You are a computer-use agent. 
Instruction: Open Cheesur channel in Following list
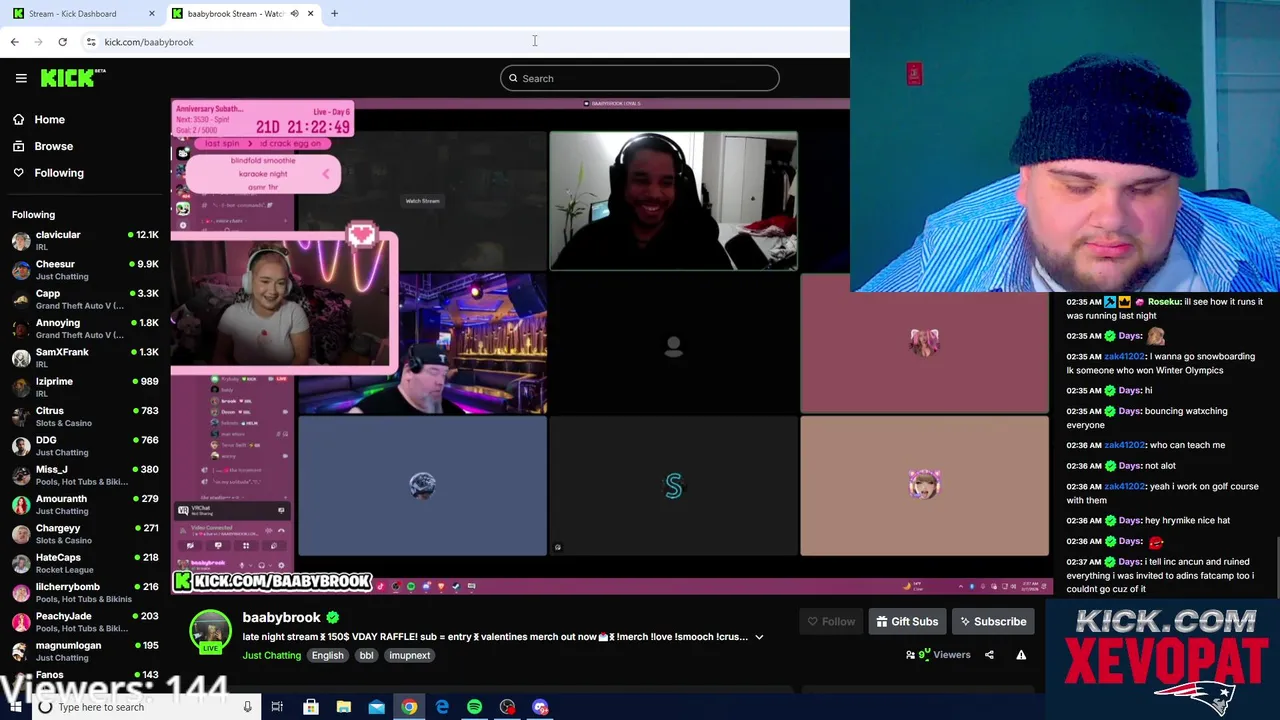coord(85,270)
